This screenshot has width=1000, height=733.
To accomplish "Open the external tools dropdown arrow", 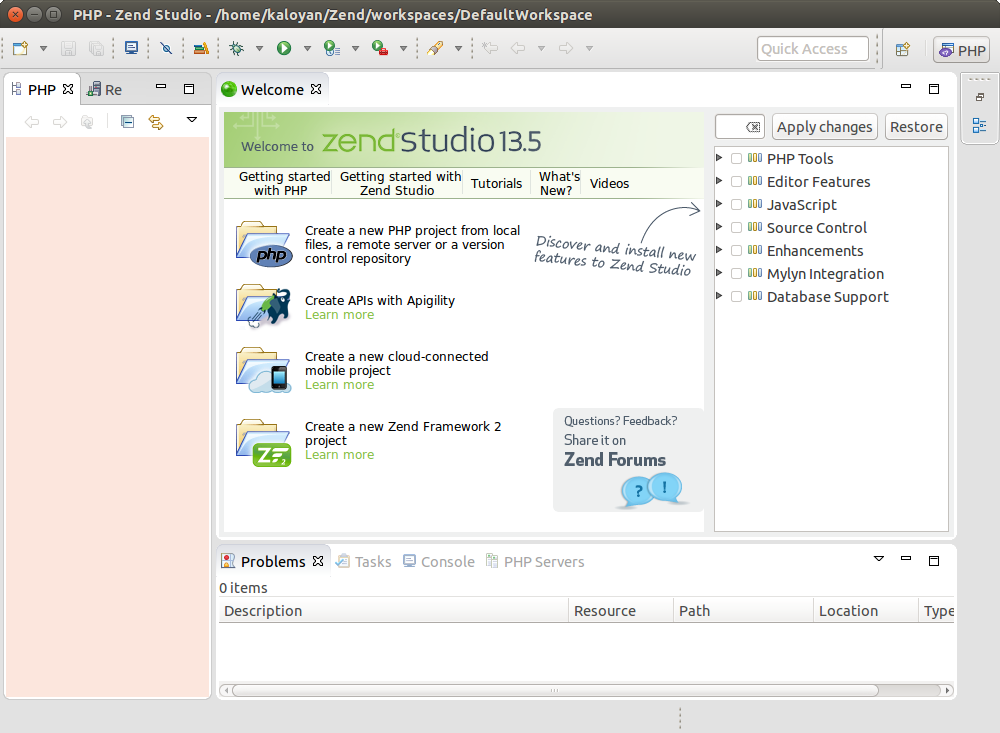I will tap(404, 48).
